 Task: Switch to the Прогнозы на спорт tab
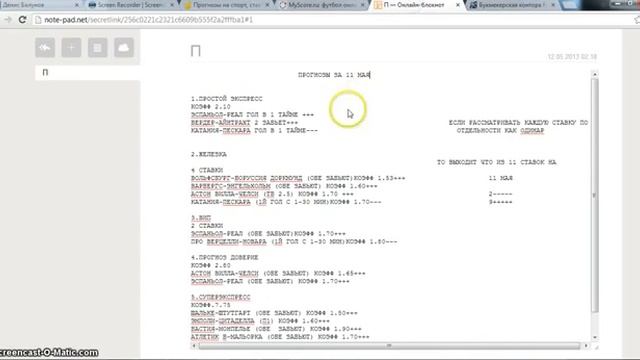point(227,5)
